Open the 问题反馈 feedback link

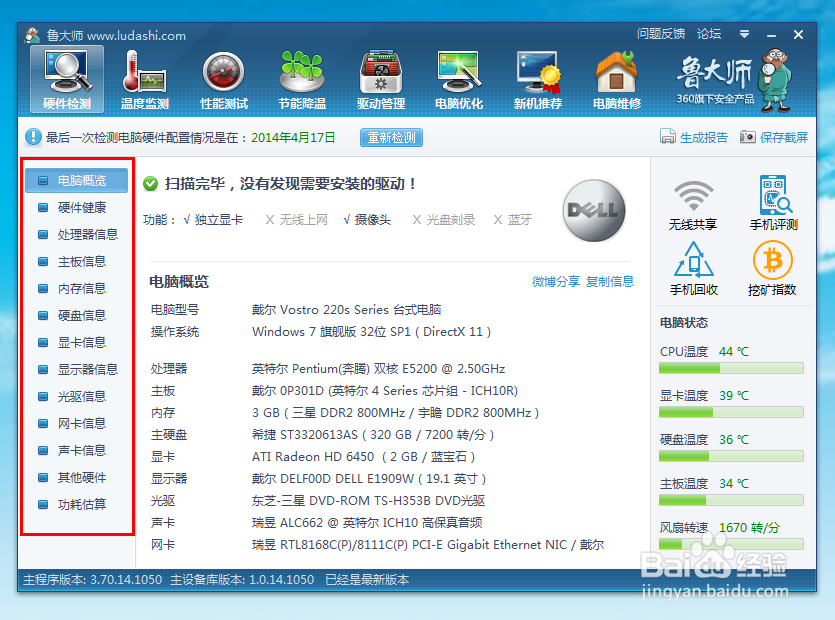coord(661,34)
